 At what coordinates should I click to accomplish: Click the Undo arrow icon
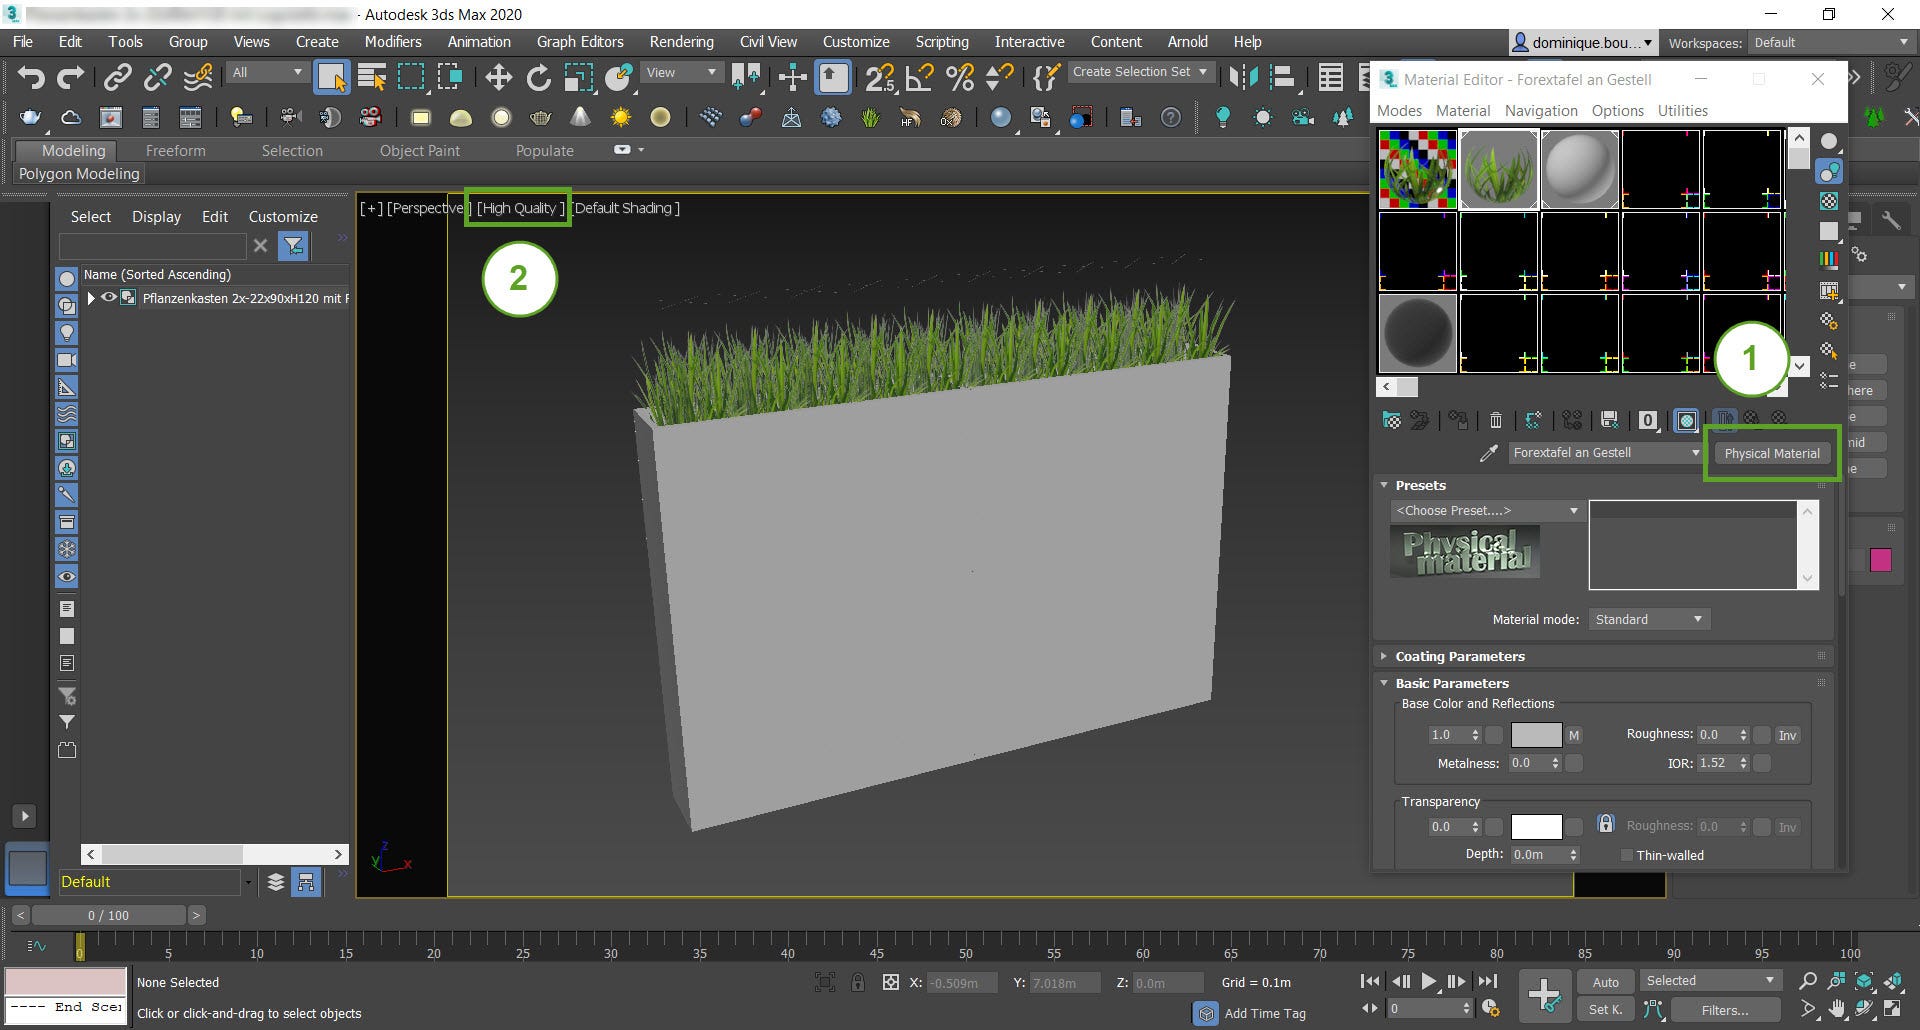(31, 77)
